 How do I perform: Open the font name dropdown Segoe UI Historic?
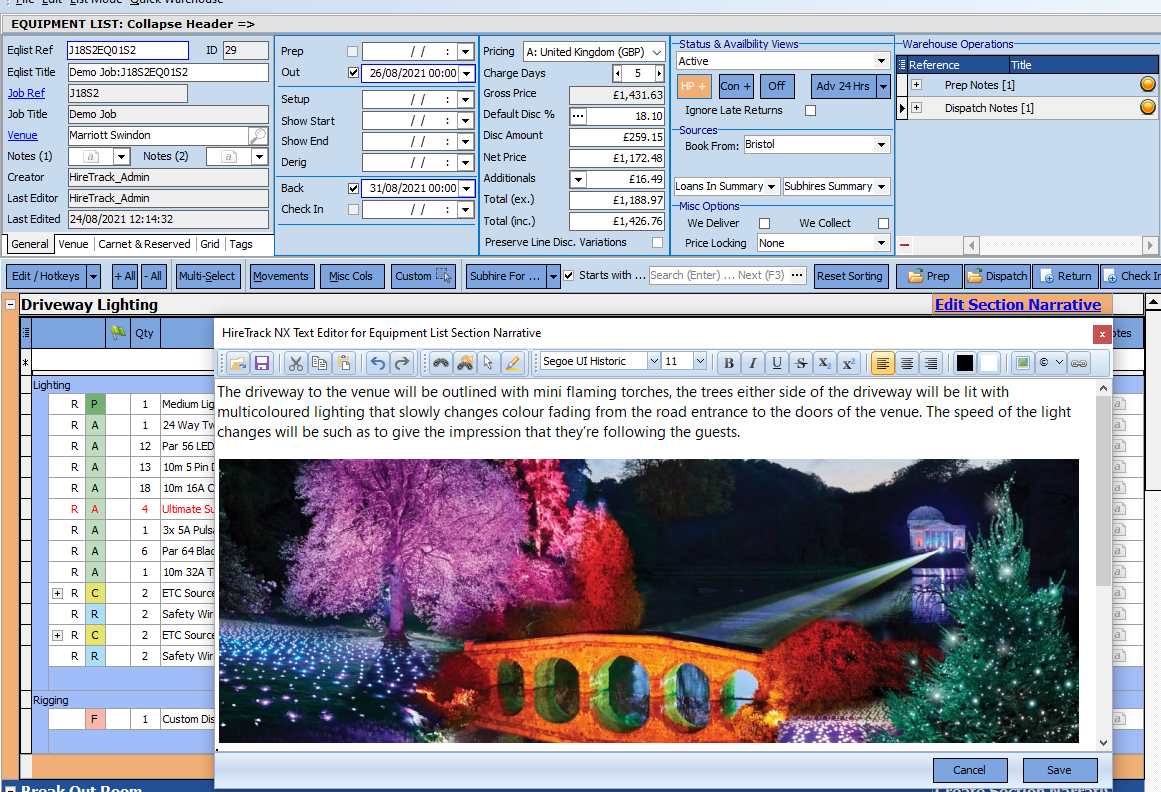(x=654, y=362)
